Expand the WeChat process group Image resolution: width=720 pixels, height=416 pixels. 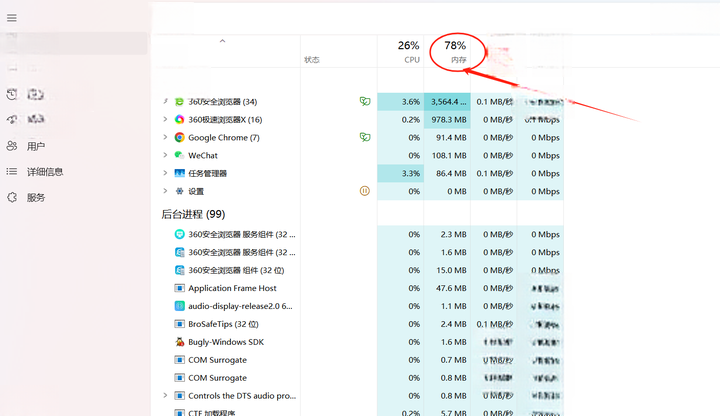pos(165,155)
